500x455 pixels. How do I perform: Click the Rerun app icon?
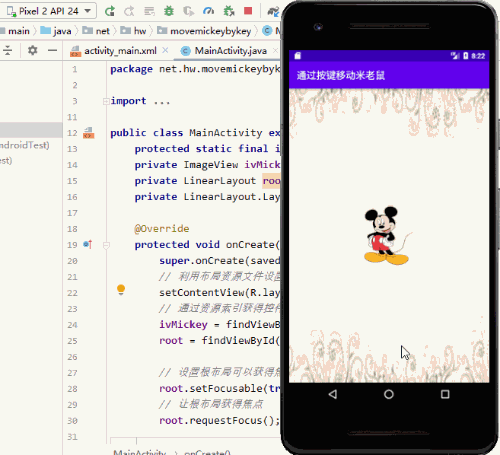click(x=110, y=11)
